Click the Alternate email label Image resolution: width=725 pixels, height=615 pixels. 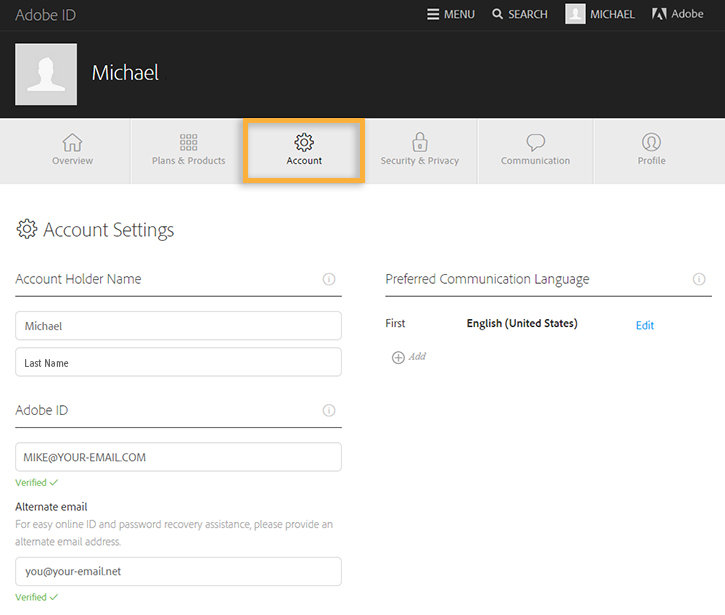tap(51, 507)
